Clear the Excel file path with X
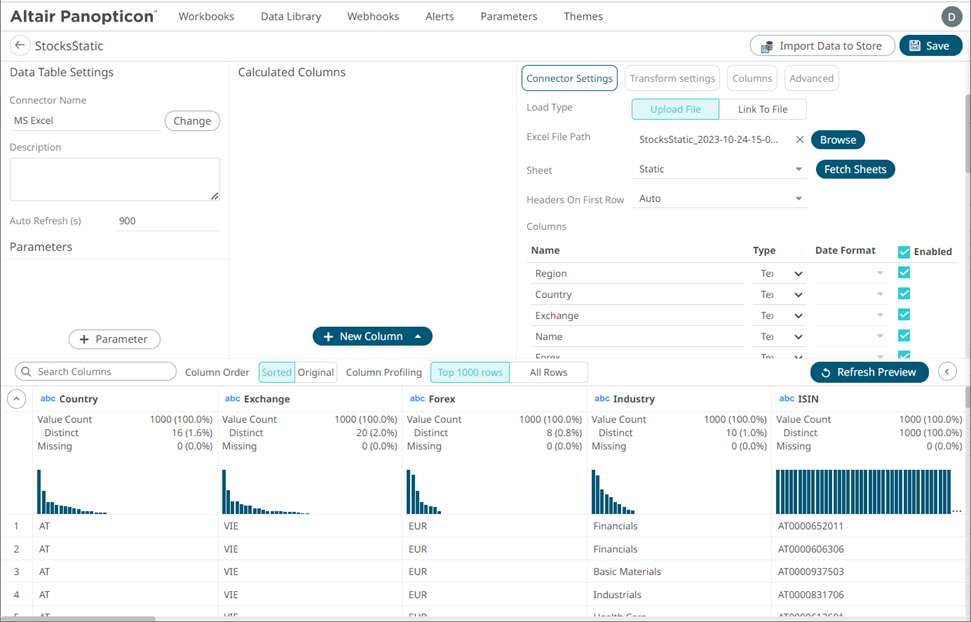 [x=799, y=140]
